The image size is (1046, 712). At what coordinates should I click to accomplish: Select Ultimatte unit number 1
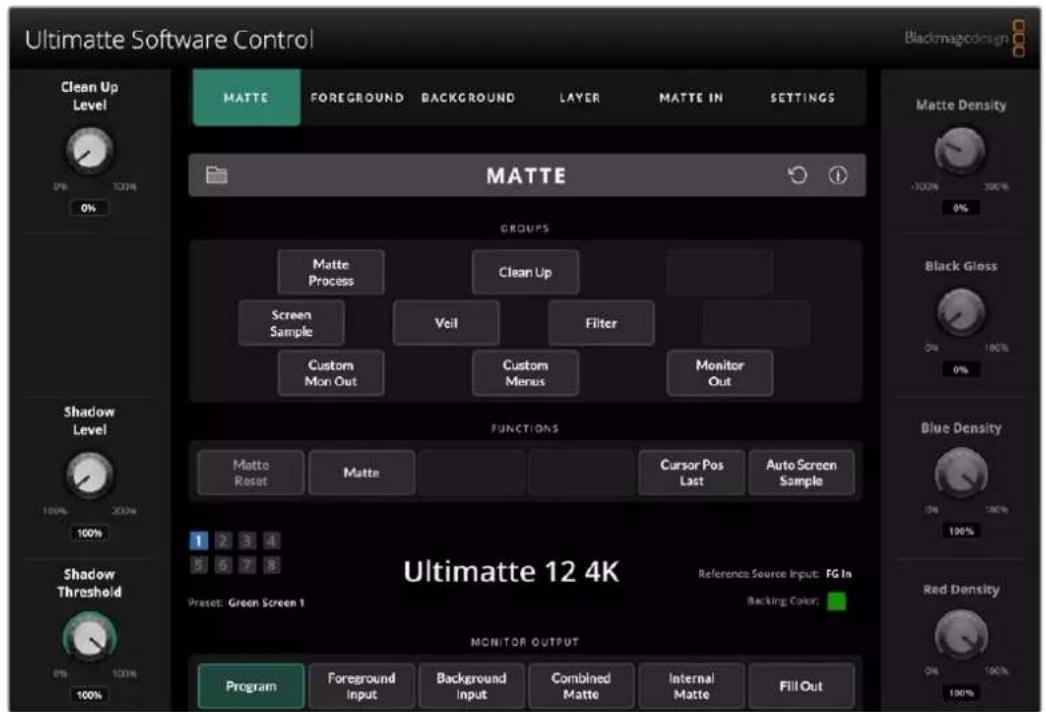(199, 541)
